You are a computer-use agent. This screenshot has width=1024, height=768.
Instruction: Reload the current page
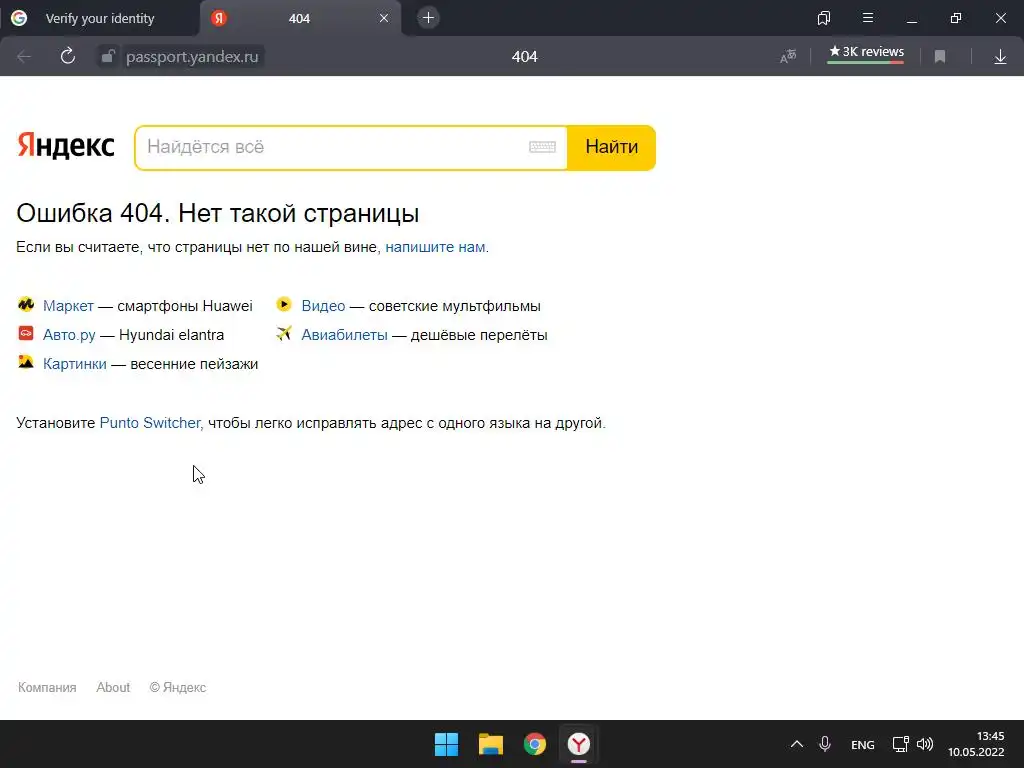point(68,56)
